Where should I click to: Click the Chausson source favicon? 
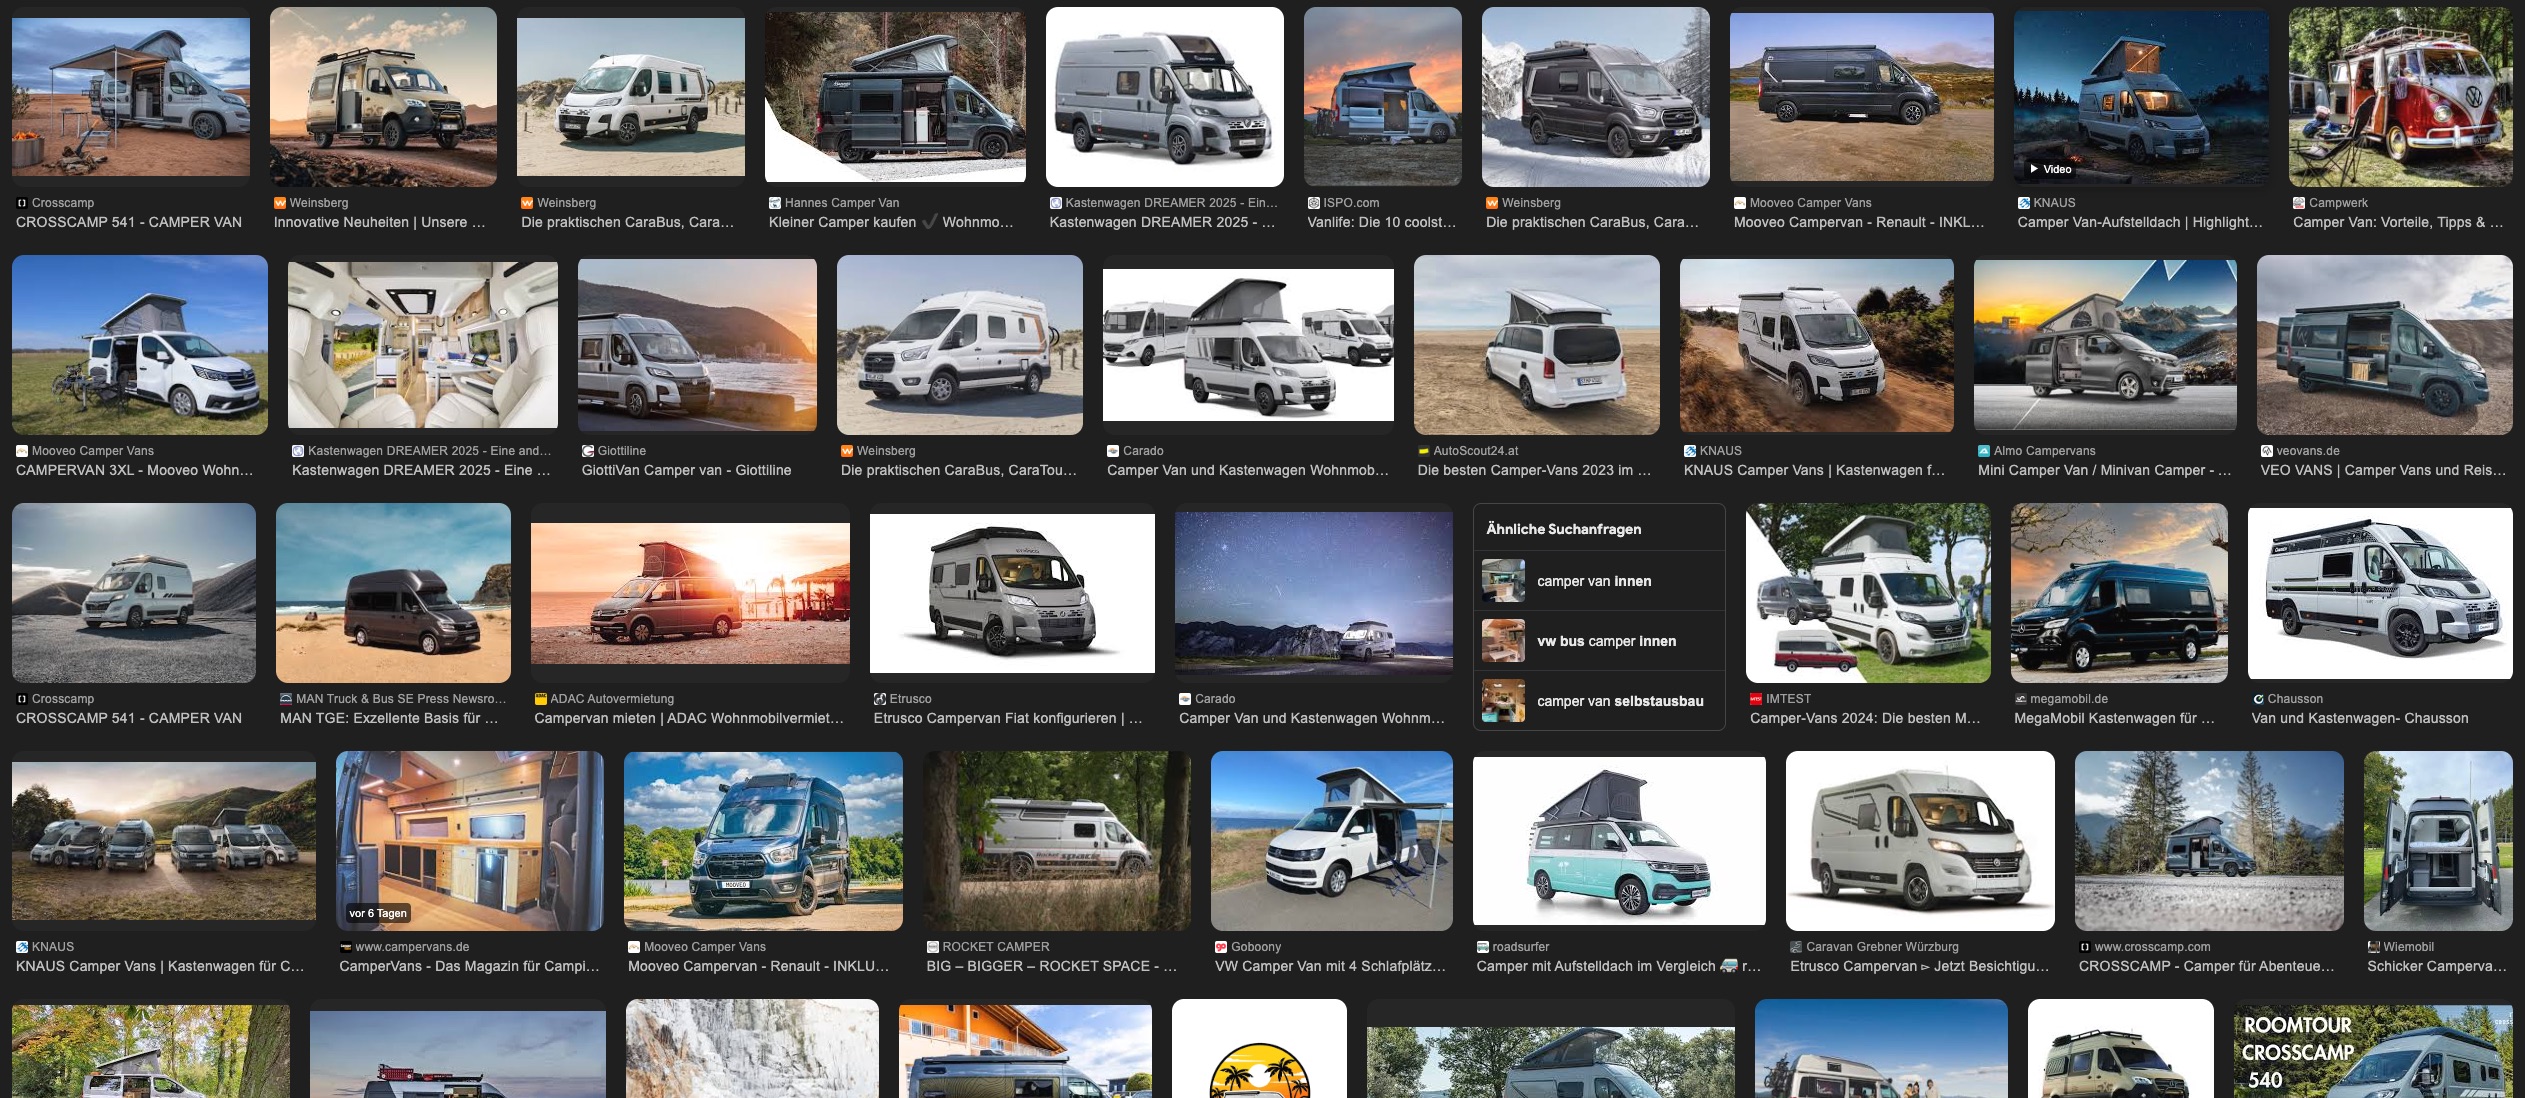pos(2257,699)
